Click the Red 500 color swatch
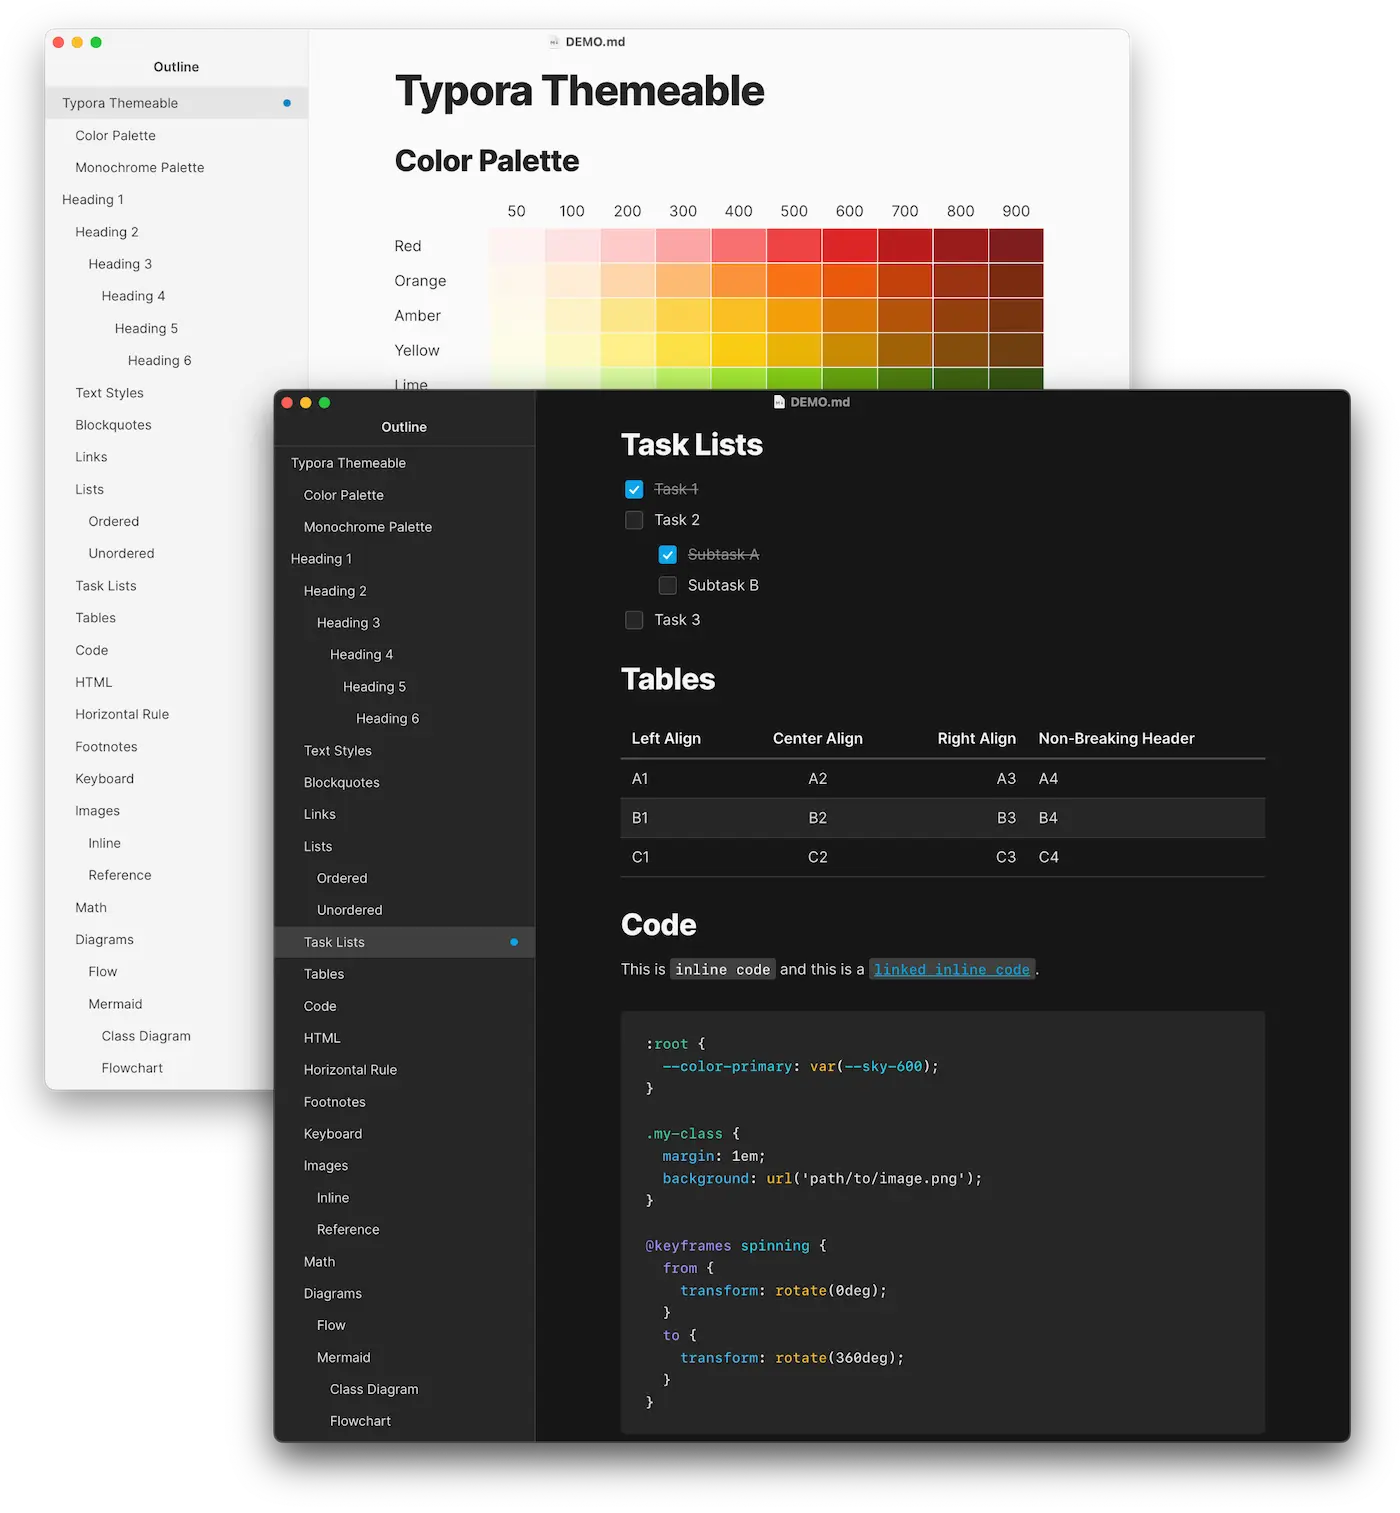Image resolution: width=1400 pixels, height=1513 pixels. coord(794,246)
